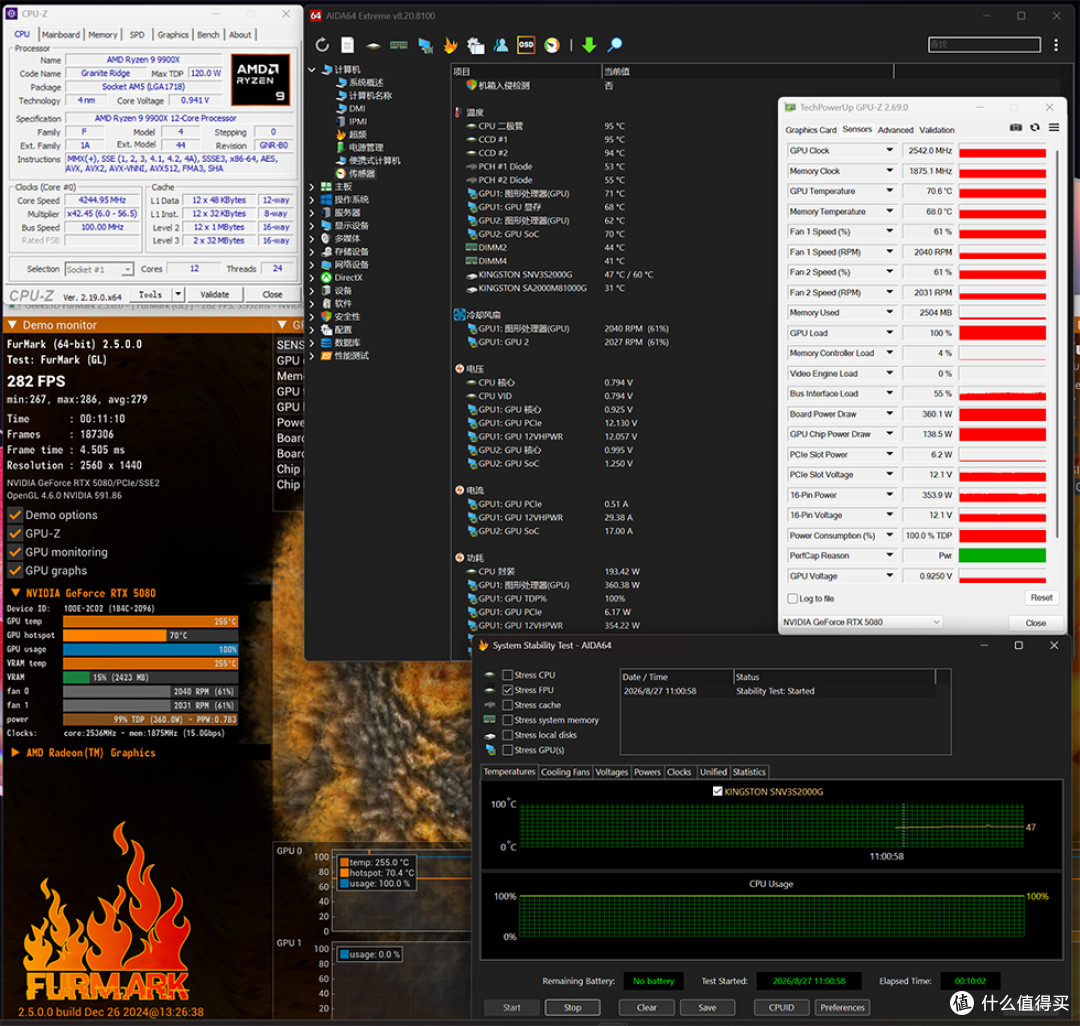Enable Stress local disks checkbox

(508, 735)
